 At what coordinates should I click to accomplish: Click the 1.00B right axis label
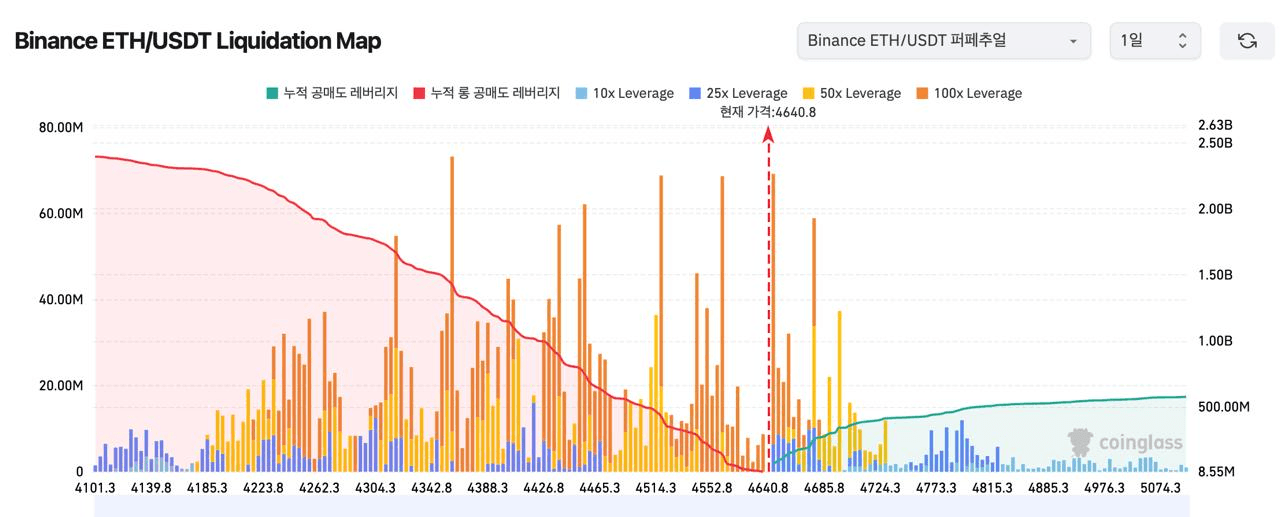coord(1215,341)
